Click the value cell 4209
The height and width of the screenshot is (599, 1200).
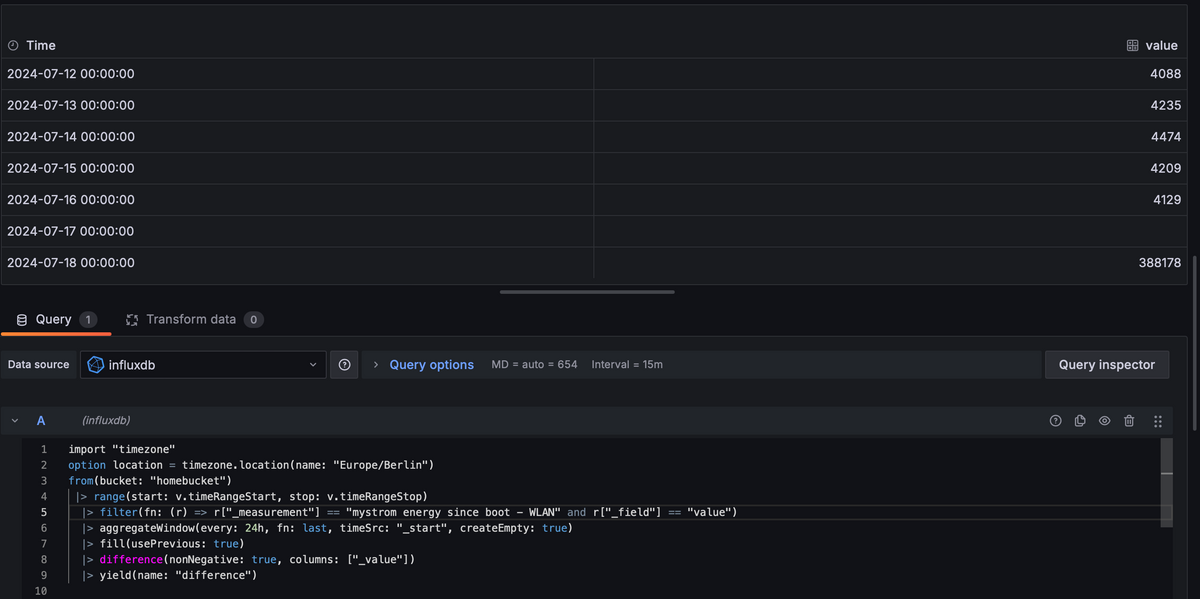coord(891,168)
